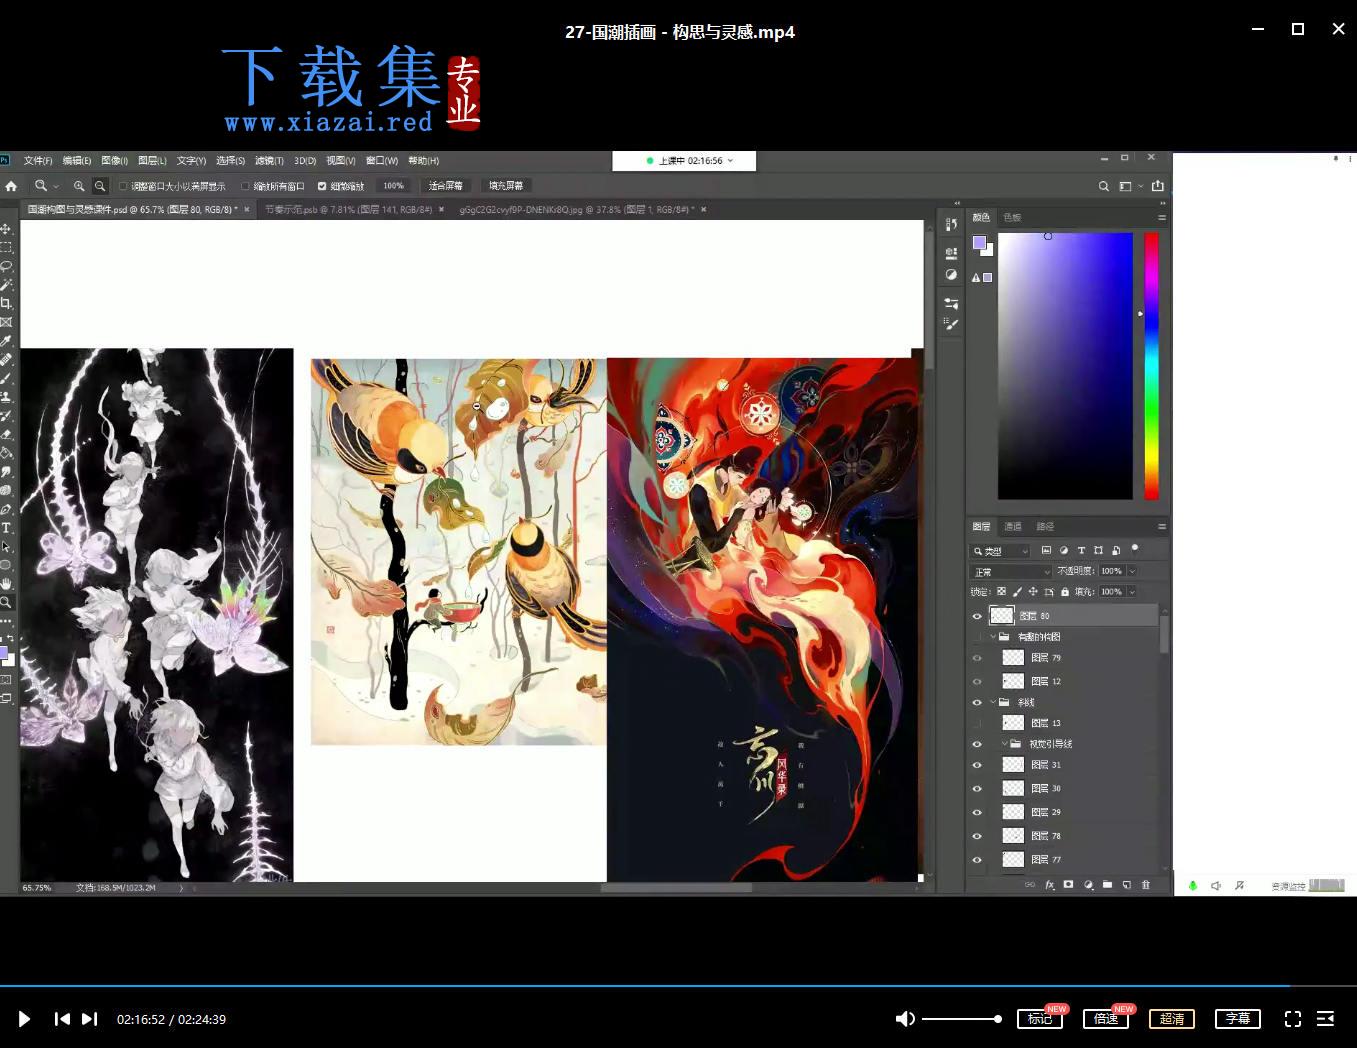Select the Eyedropper tool
Screen dimensions: 1357x1048
[6, 341]
